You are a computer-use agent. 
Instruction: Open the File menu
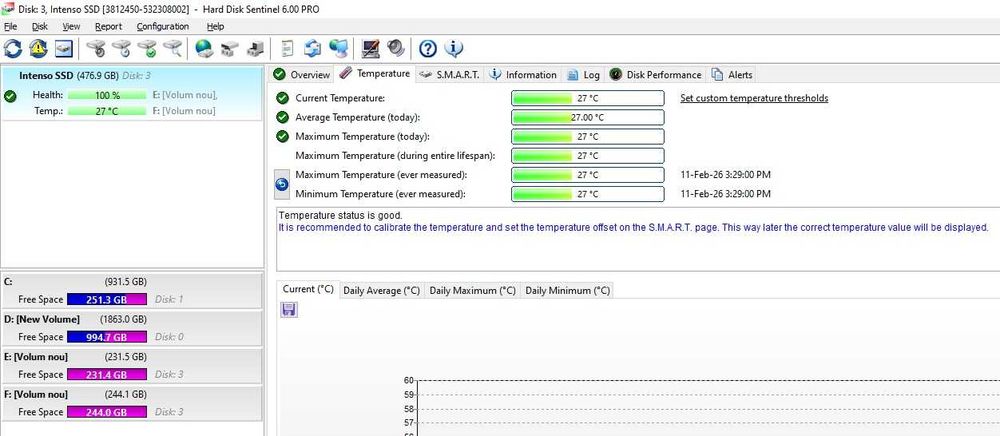(10, 26)
